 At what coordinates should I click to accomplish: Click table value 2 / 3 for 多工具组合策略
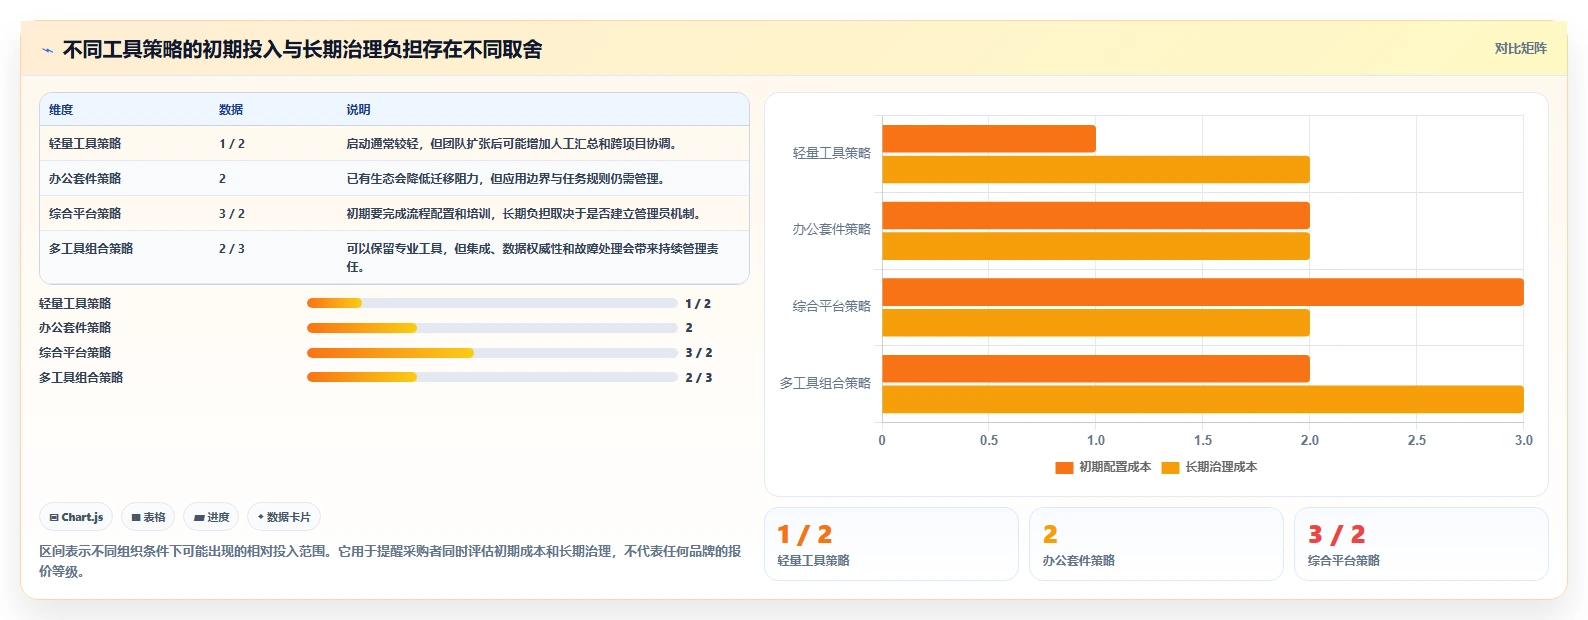coord(232,249)
